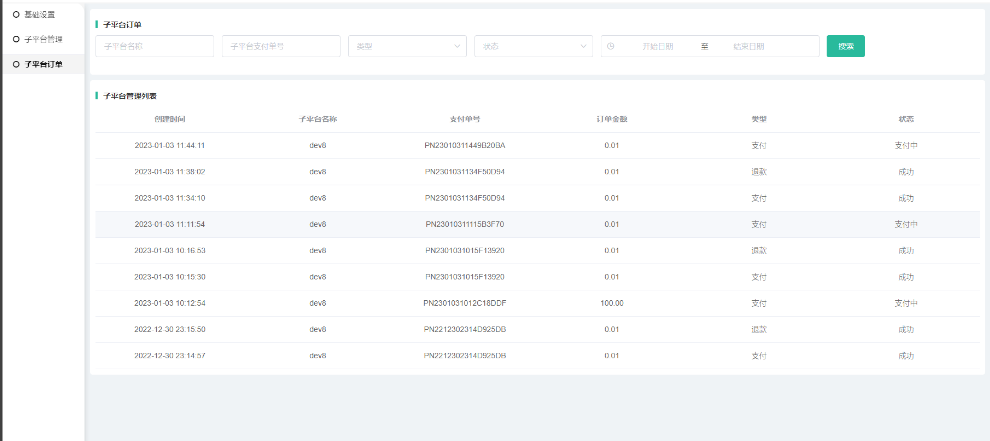Open the 子平台订单 sidebar menu item
990x441 pixels.
tap(43, 64)
